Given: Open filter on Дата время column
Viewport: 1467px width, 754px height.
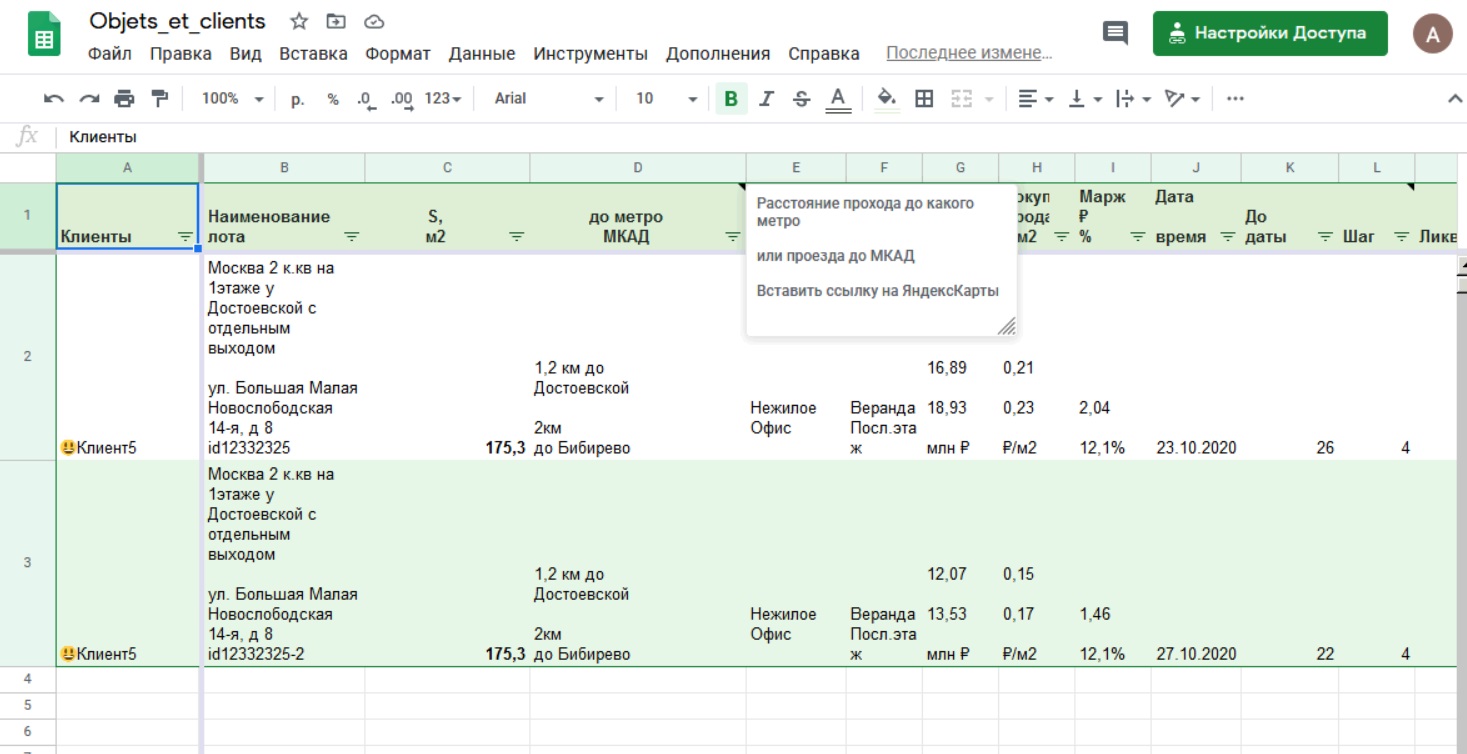Looking at the screenshot, I should tap(1228, 237).
